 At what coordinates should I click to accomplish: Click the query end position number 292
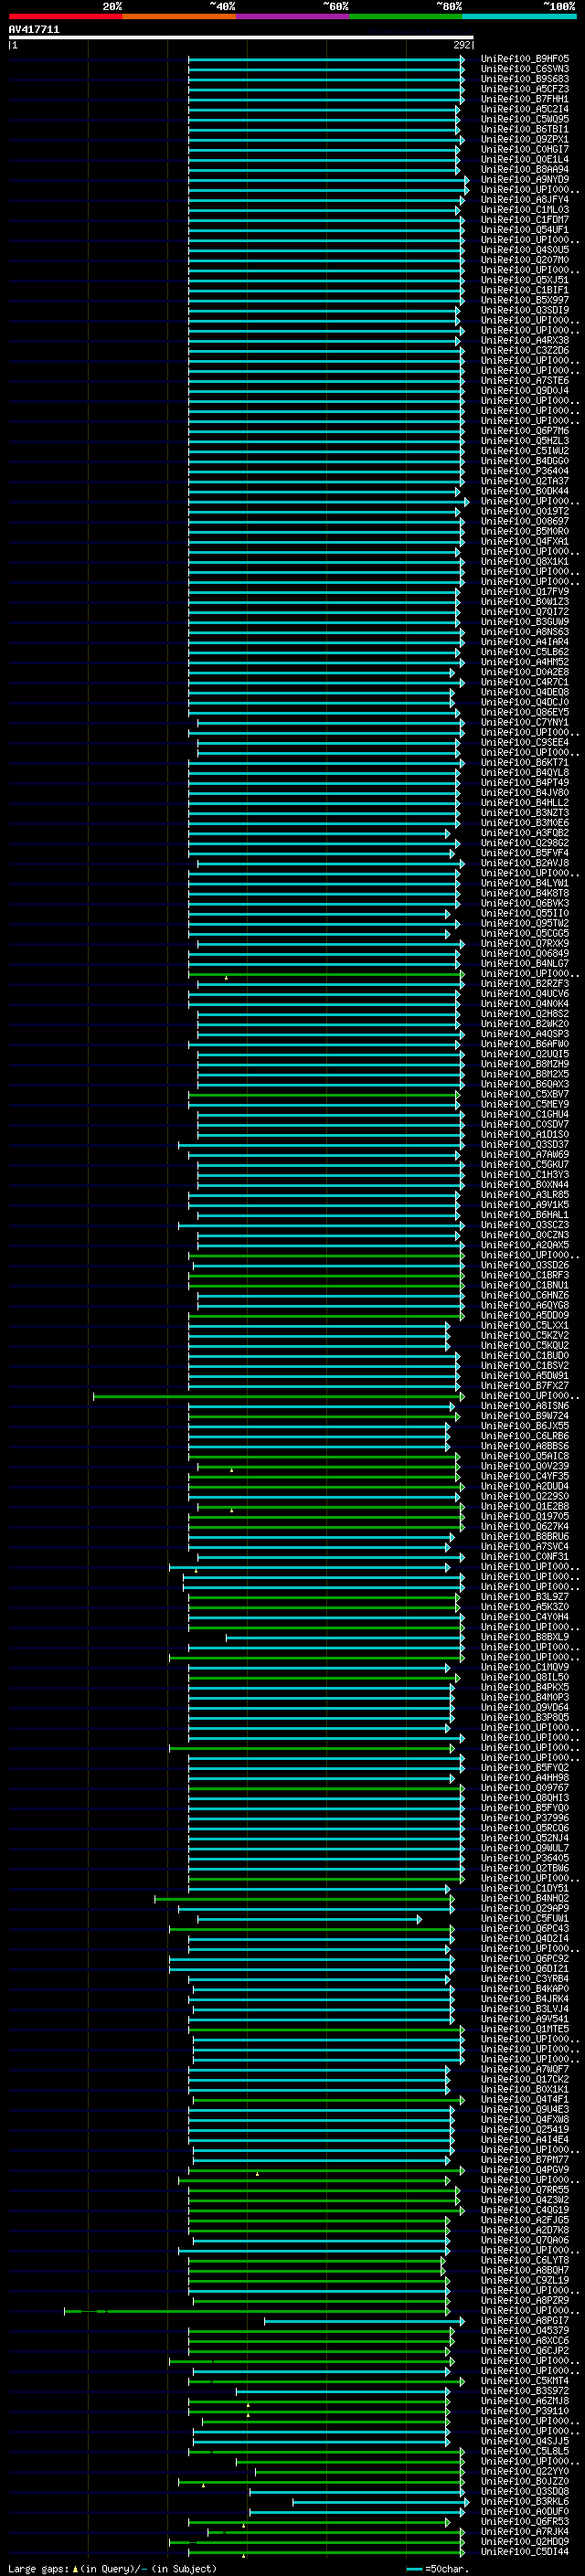coord(462,45)
